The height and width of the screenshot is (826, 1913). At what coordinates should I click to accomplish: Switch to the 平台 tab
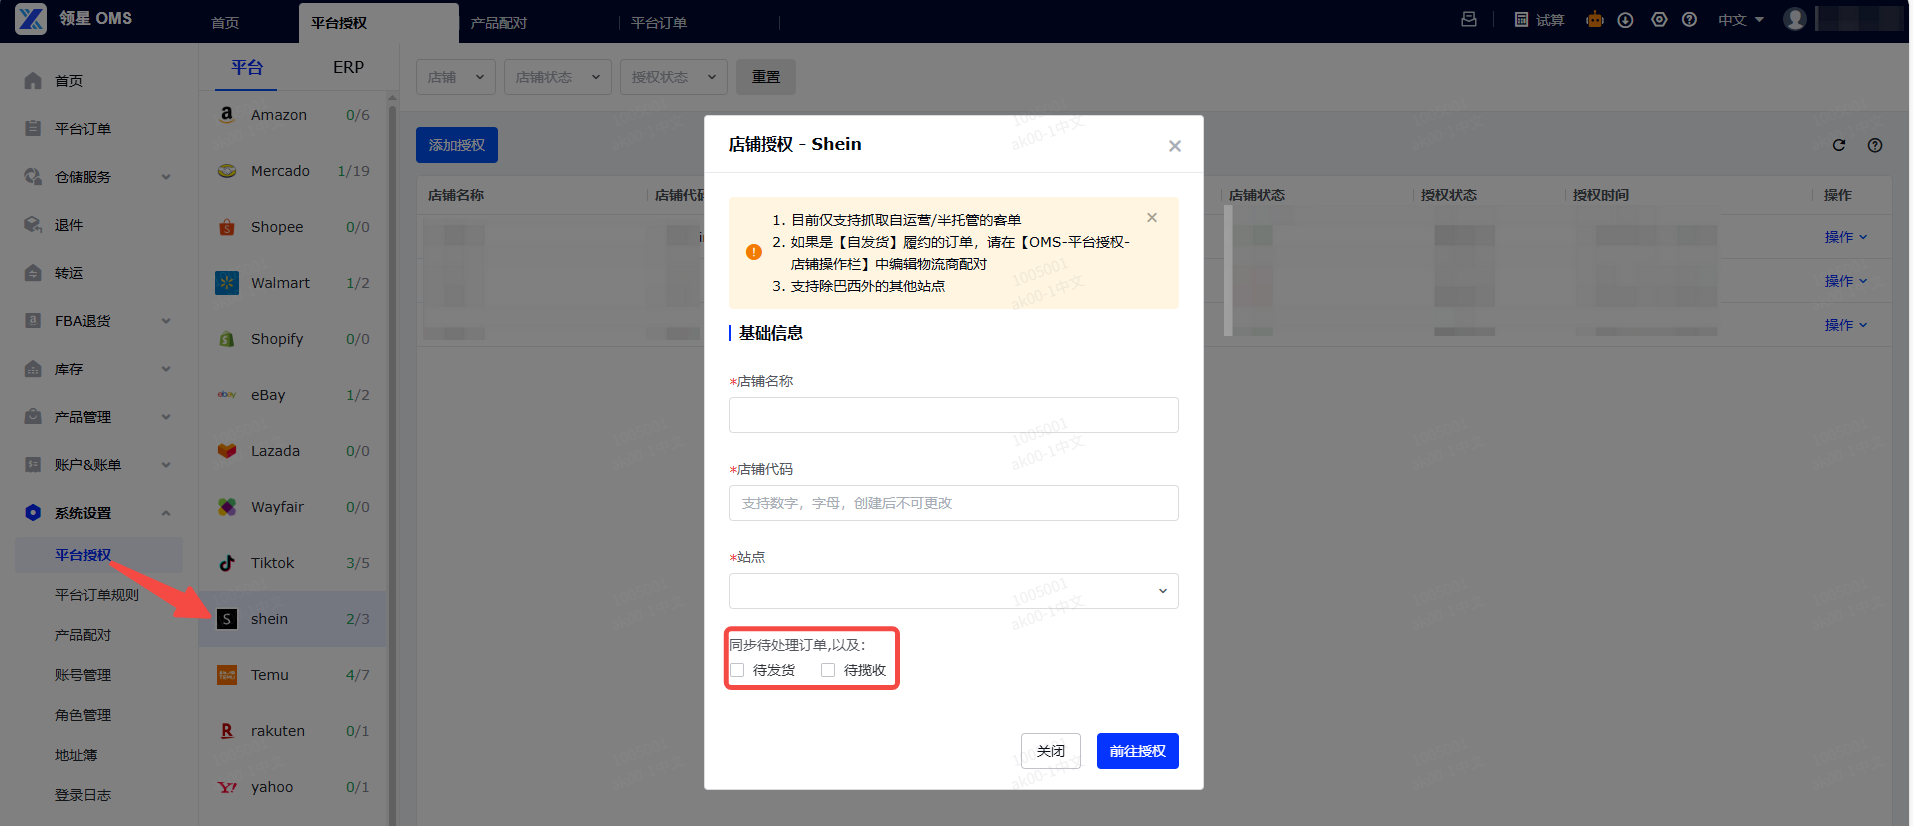pos(246,67)
